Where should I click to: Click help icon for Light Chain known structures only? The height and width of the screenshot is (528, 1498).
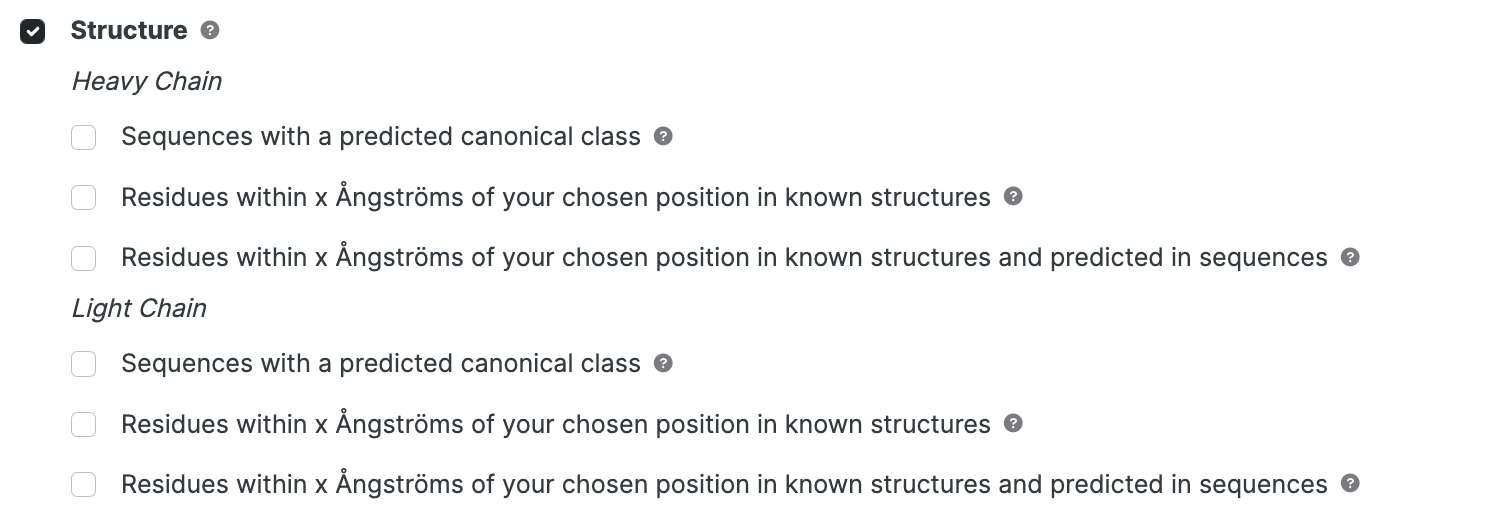tap(1013, 423)
